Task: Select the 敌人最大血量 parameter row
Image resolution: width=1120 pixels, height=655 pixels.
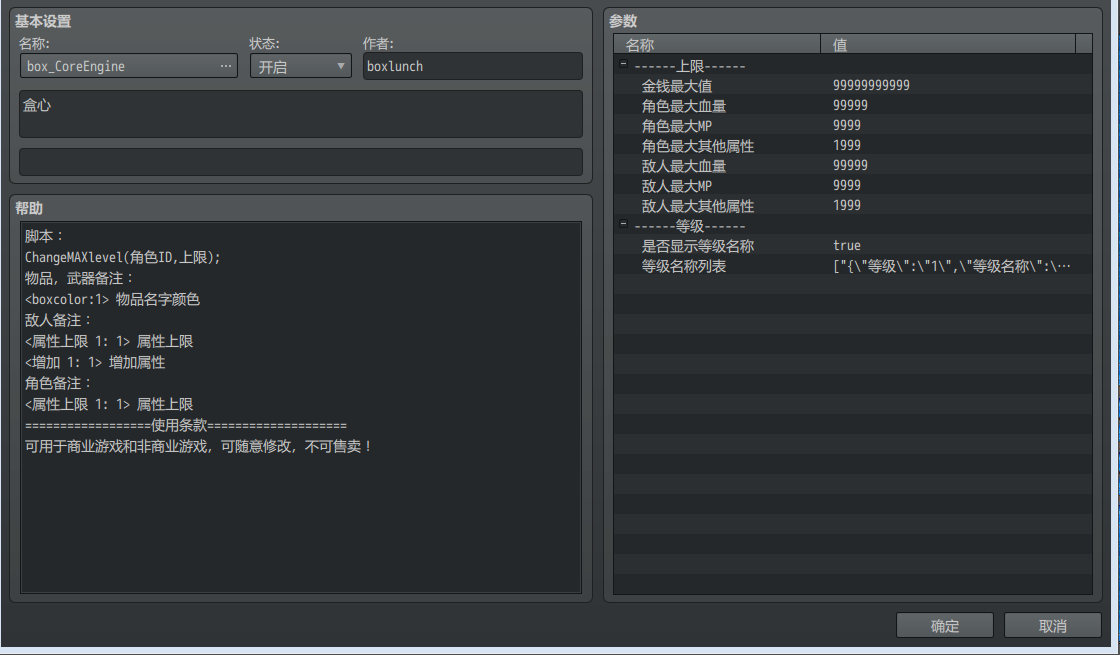Action: click(x=853, y=166)
